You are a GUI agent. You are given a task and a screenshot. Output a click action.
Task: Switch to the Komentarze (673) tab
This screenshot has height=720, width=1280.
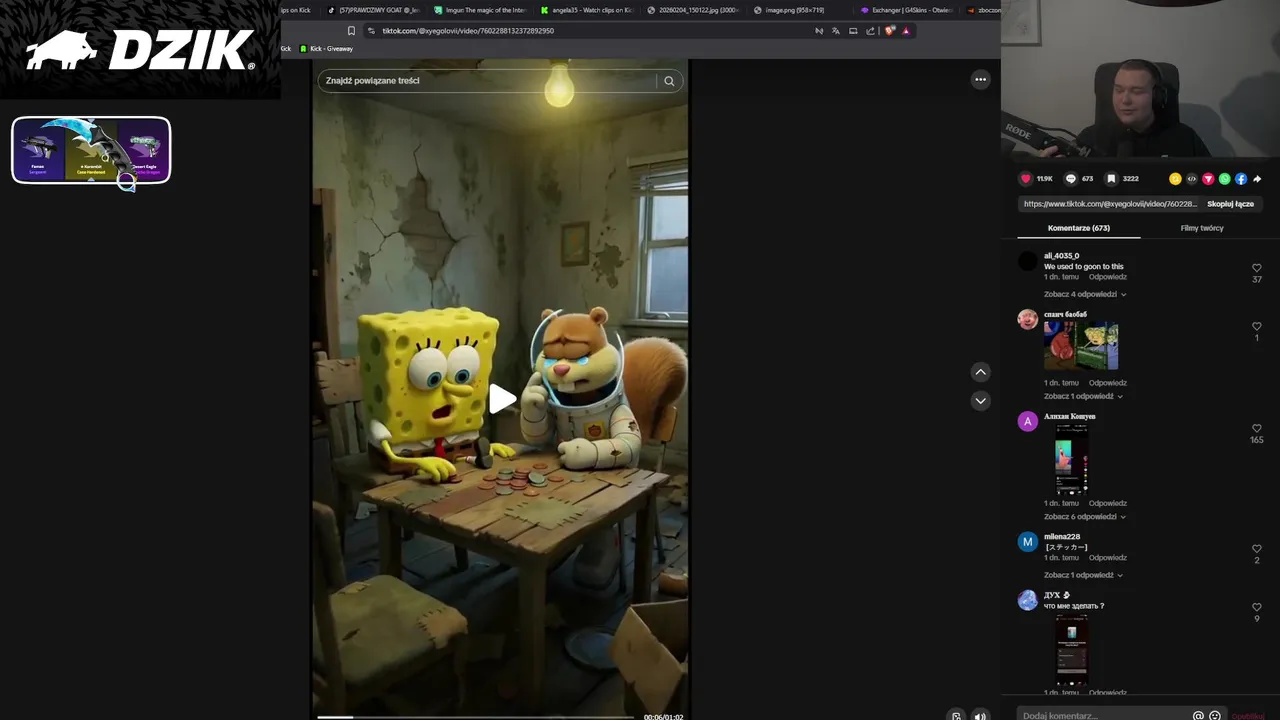click(1079, 228)
